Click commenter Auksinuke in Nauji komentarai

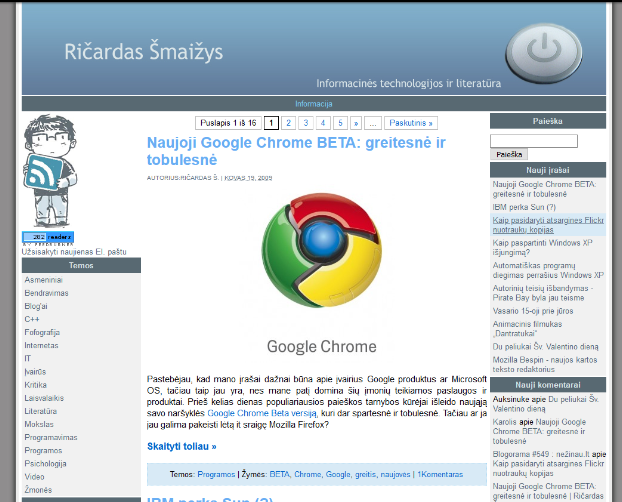pyautogui.click(x=511, y=399)
